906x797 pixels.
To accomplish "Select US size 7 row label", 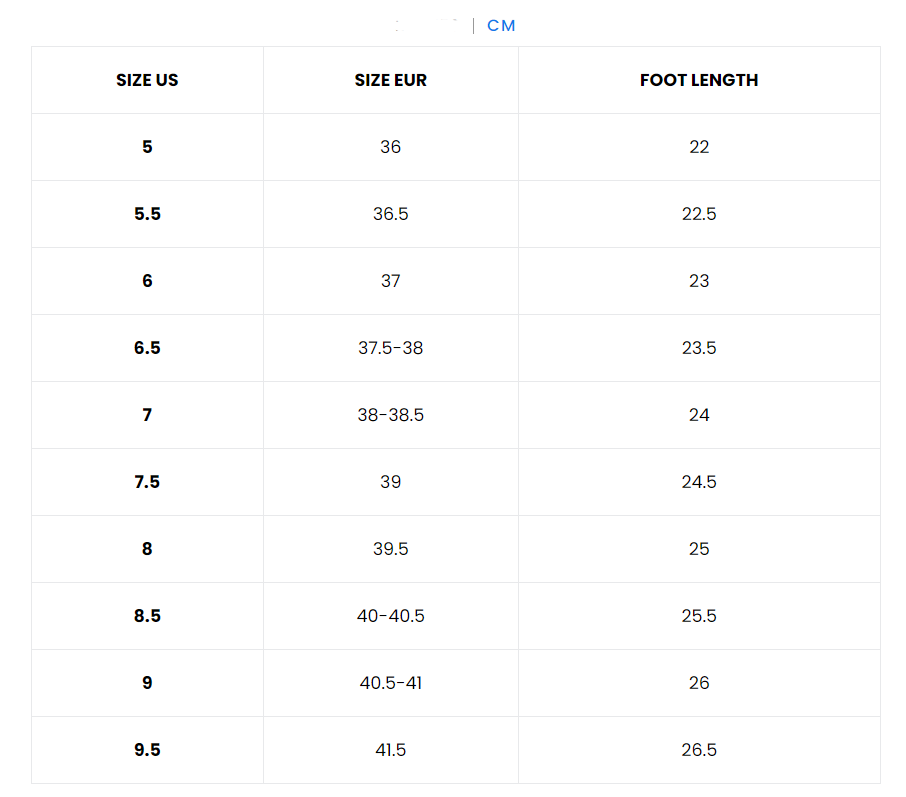I will point(147,415).
